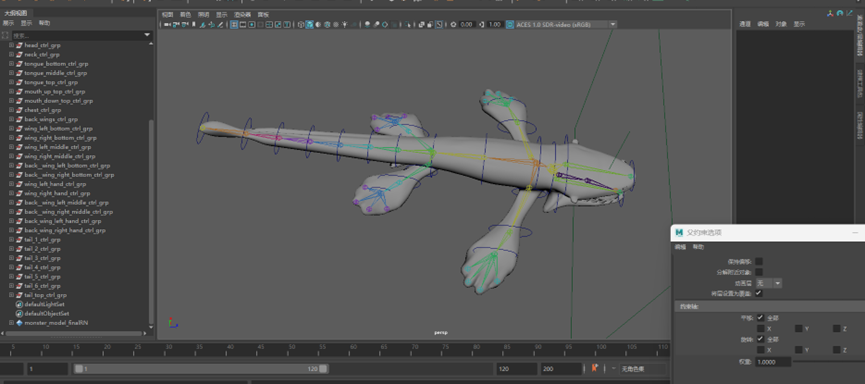Click the gamma icon beside 1.00 field
This screenshot has width=865, height=384.
pos(481,24)
